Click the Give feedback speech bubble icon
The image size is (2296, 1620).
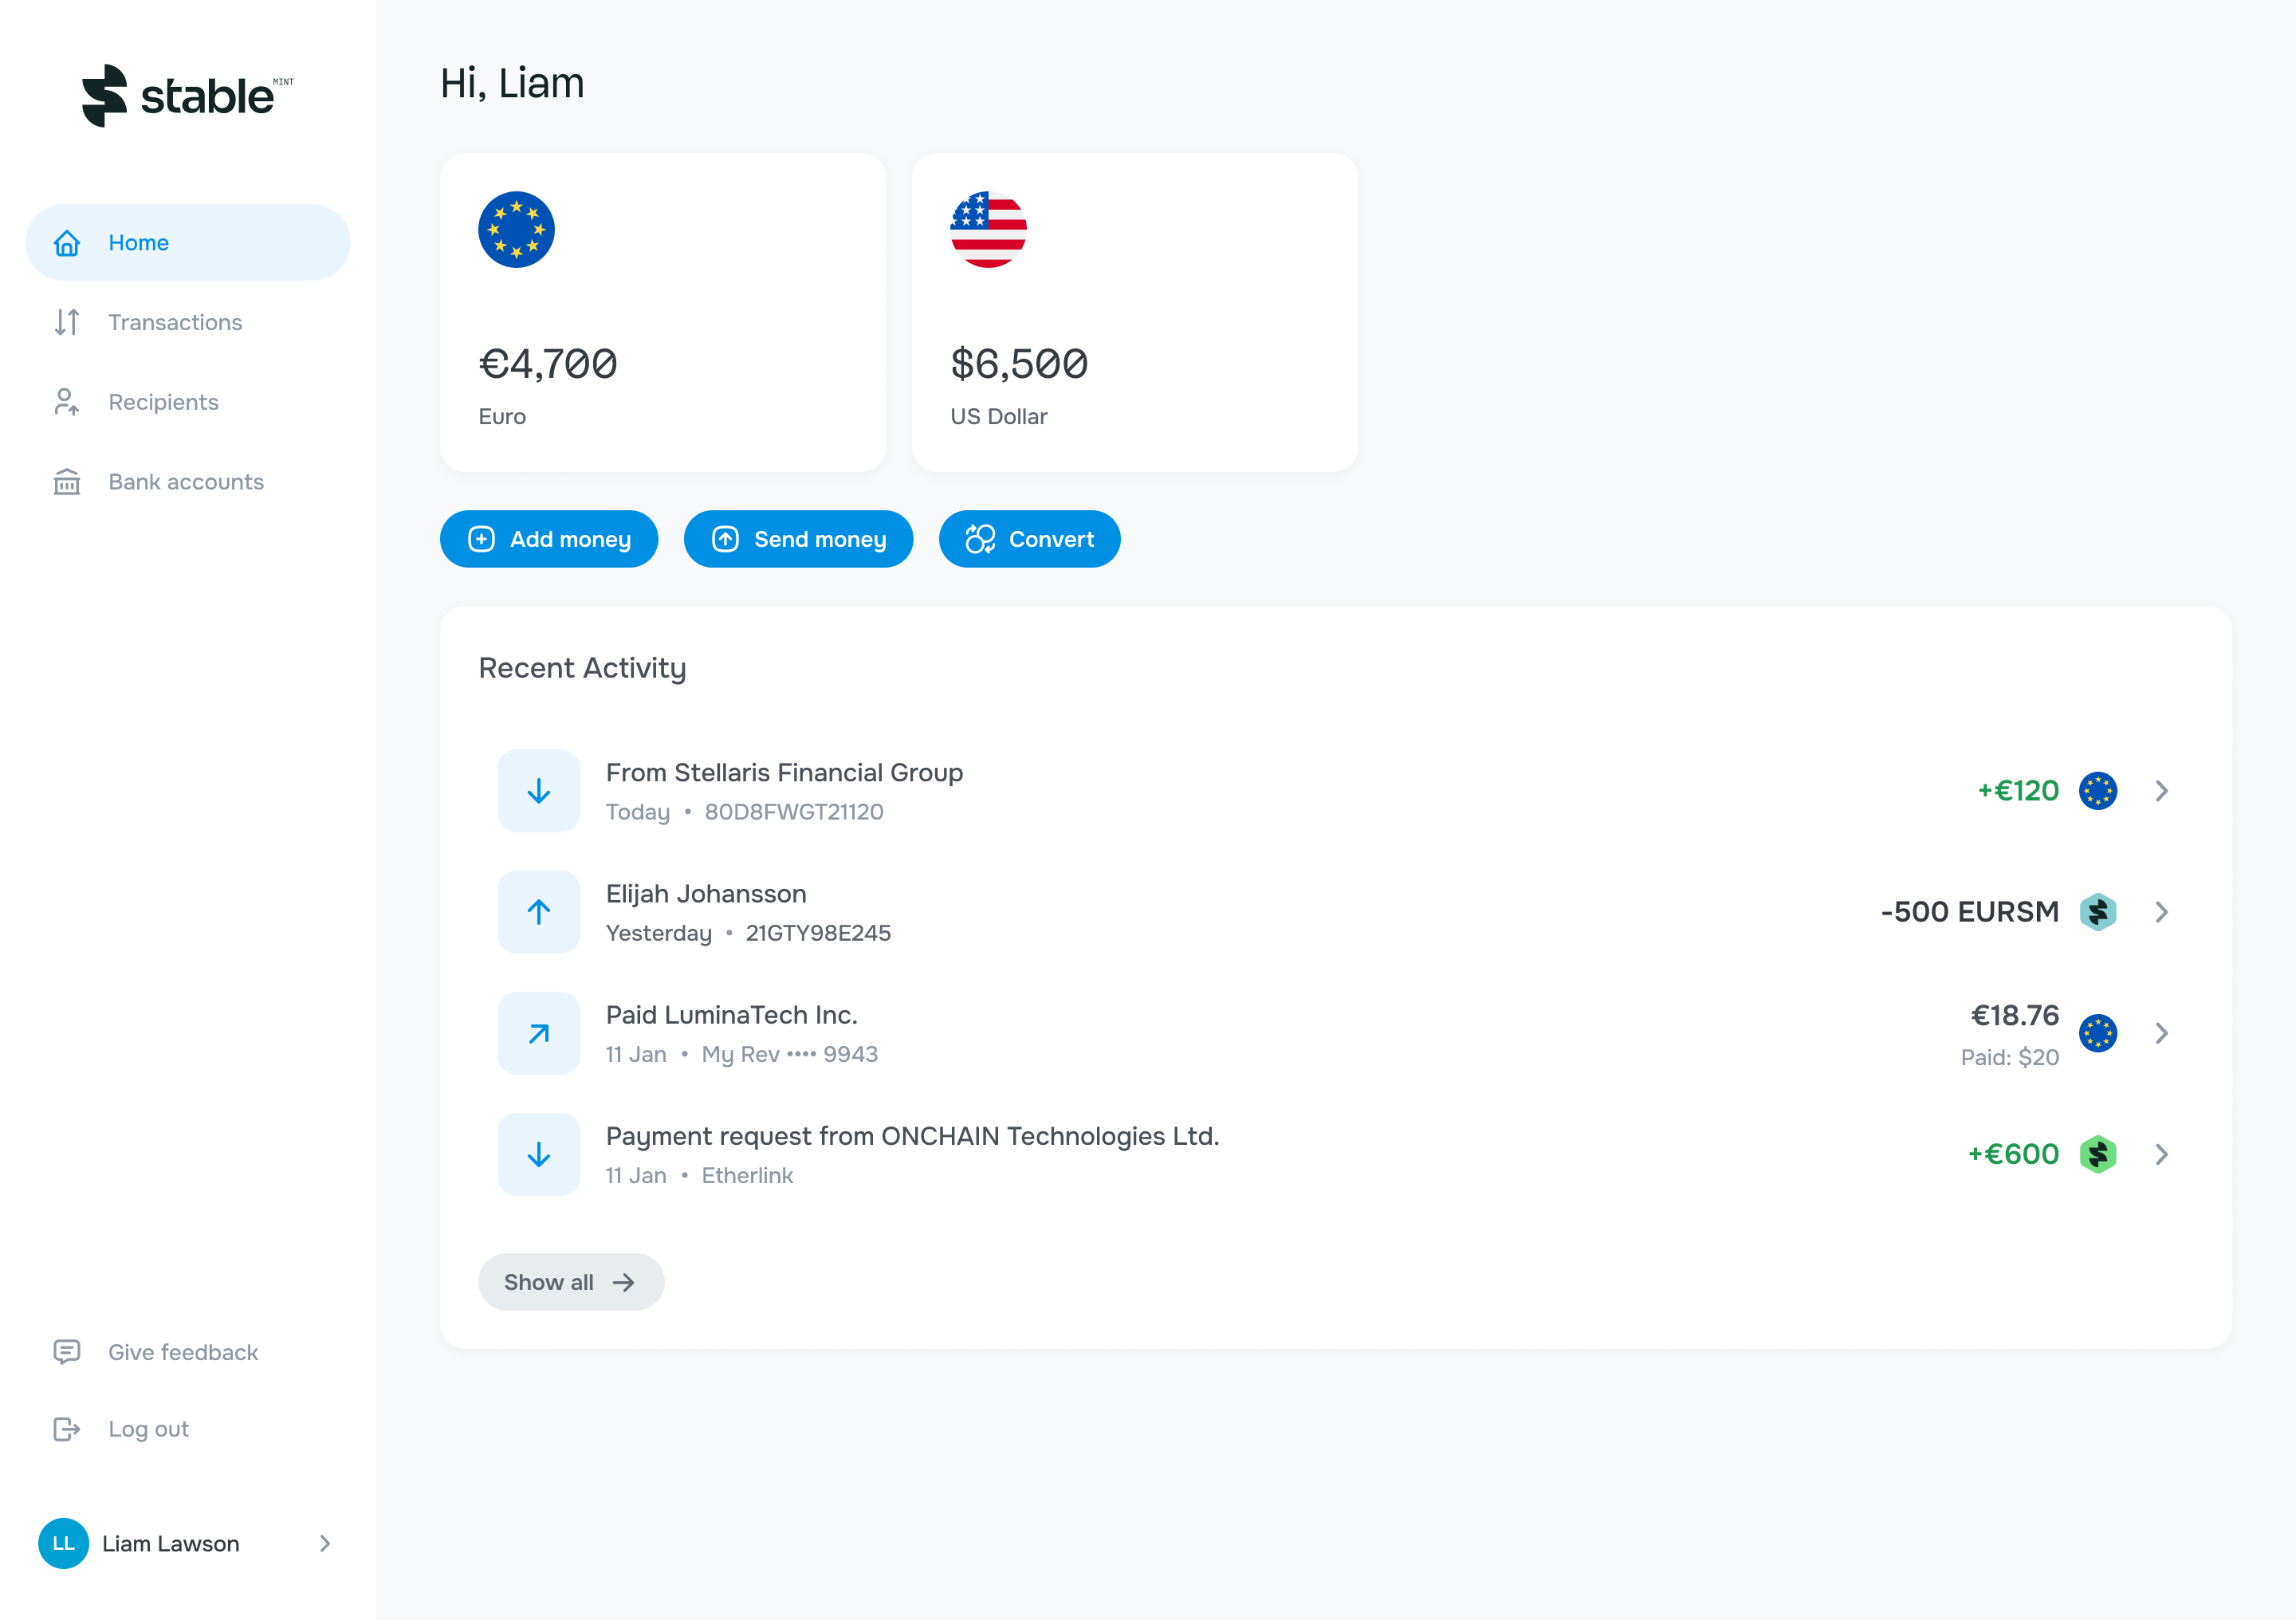coord(66,1352)
